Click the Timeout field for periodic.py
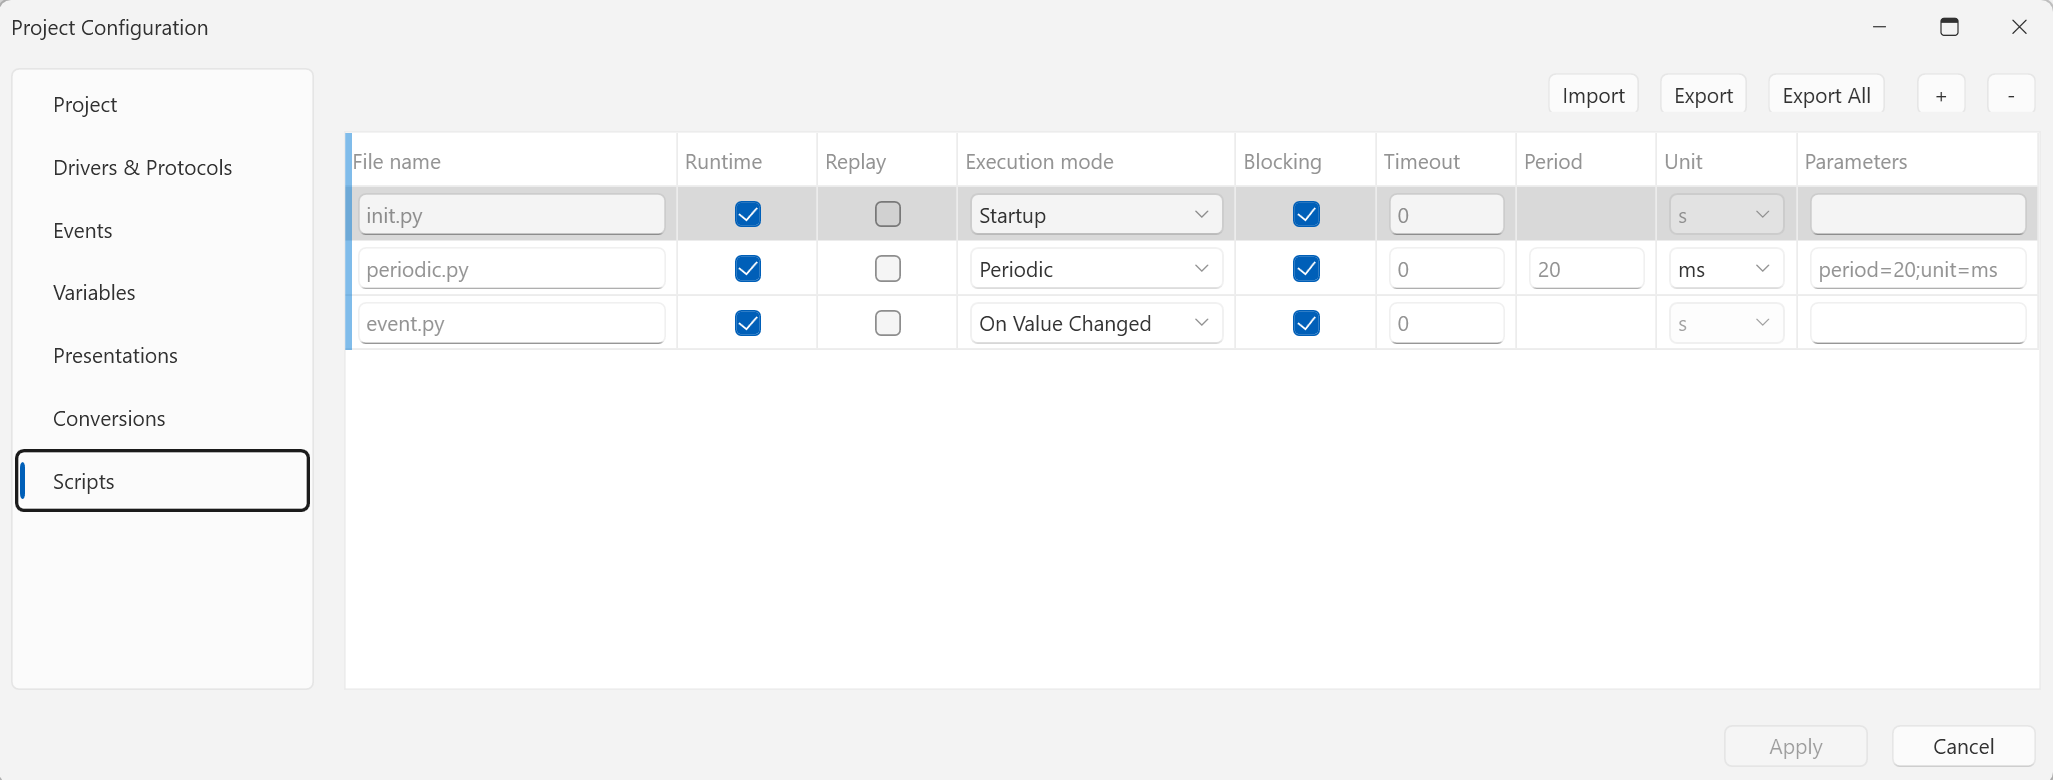The width and height of the screenshot is (2053, 780). pyautogui.click(x=1446, y=269)
